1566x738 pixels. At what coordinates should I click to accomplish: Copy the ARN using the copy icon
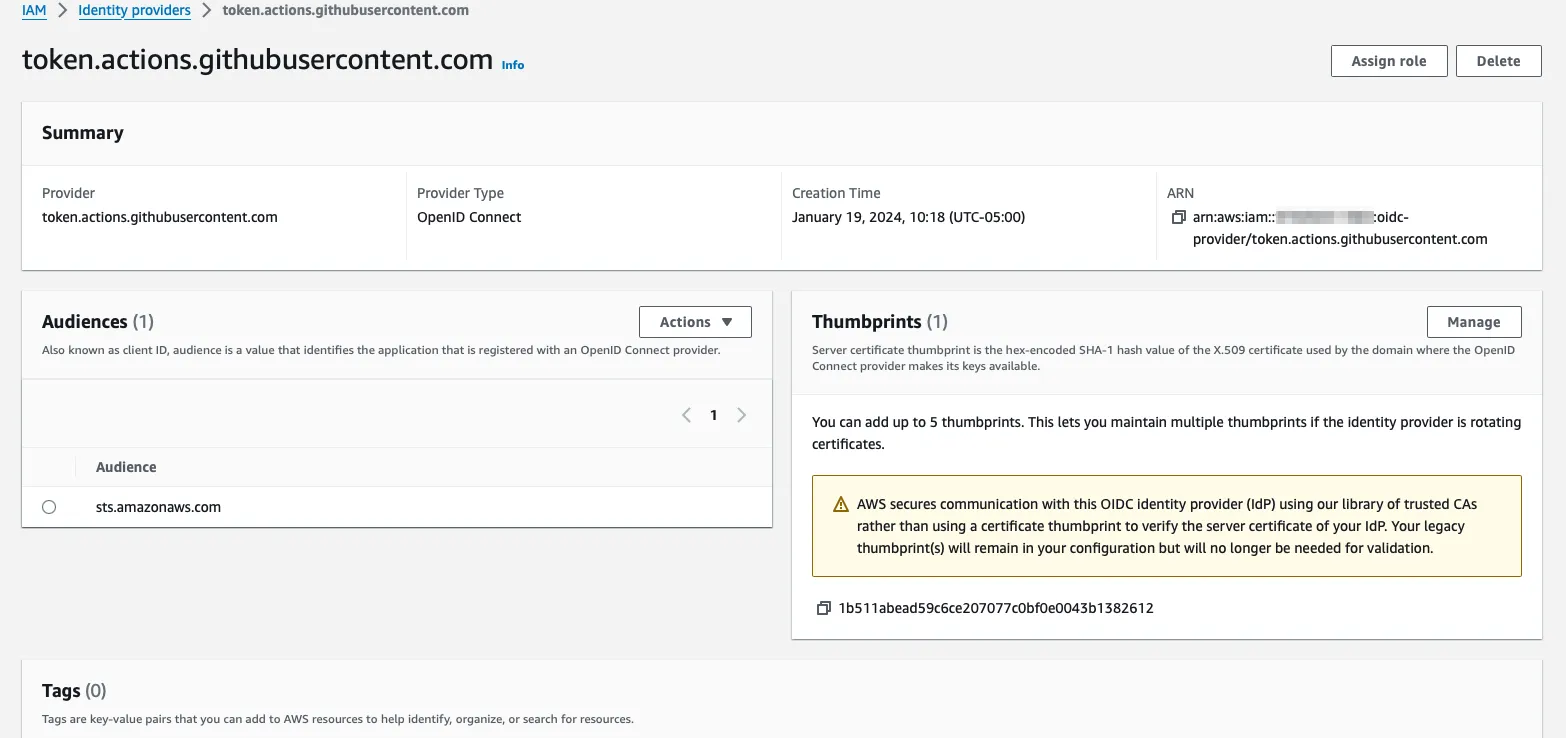tap(1178, 217)
